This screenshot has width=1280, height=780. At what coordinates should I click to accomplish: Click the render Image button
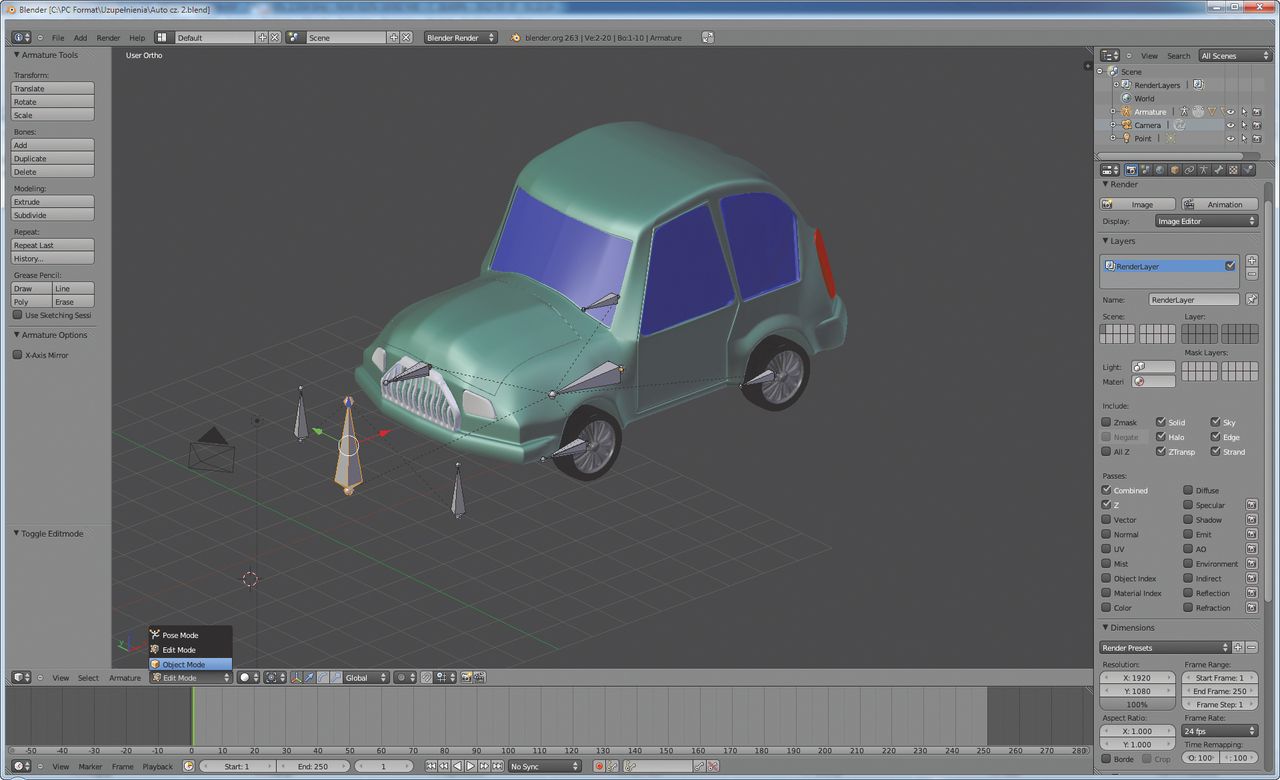1138,204
